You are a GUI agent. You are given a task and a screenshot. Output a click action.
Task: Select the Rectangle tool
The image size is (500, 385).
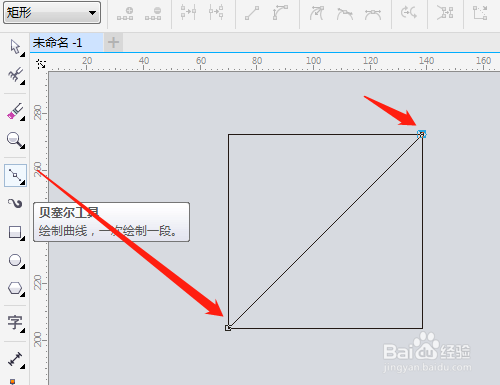coord(15,232)
